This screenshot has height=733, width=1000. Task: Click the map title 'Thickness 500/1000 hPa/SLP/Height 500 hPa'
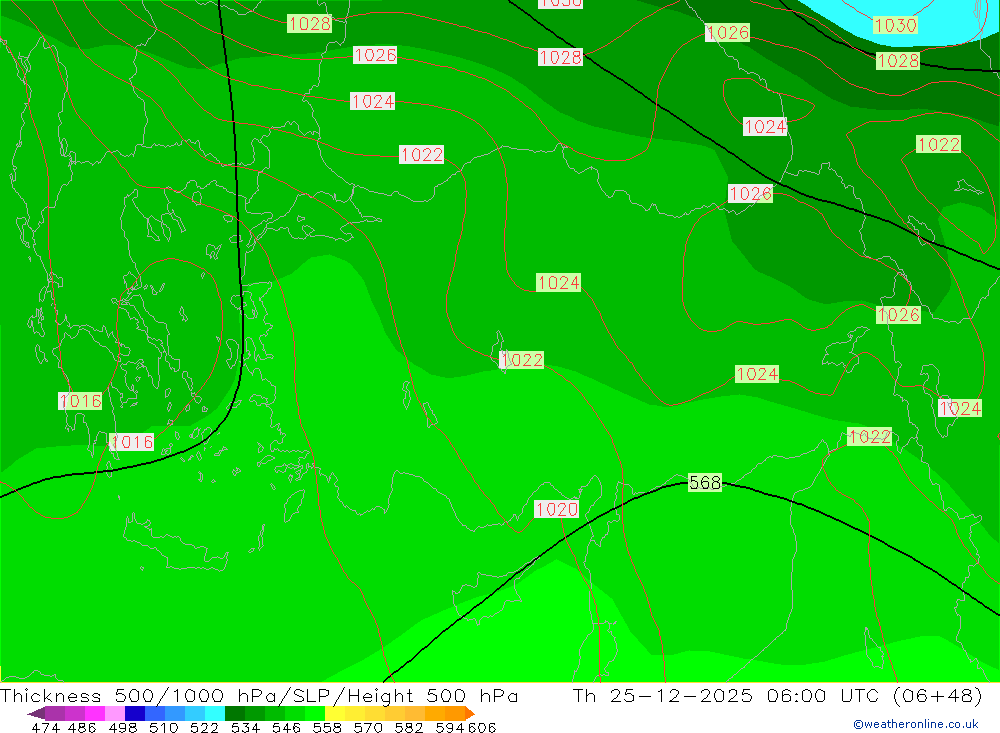coord(259,695)
